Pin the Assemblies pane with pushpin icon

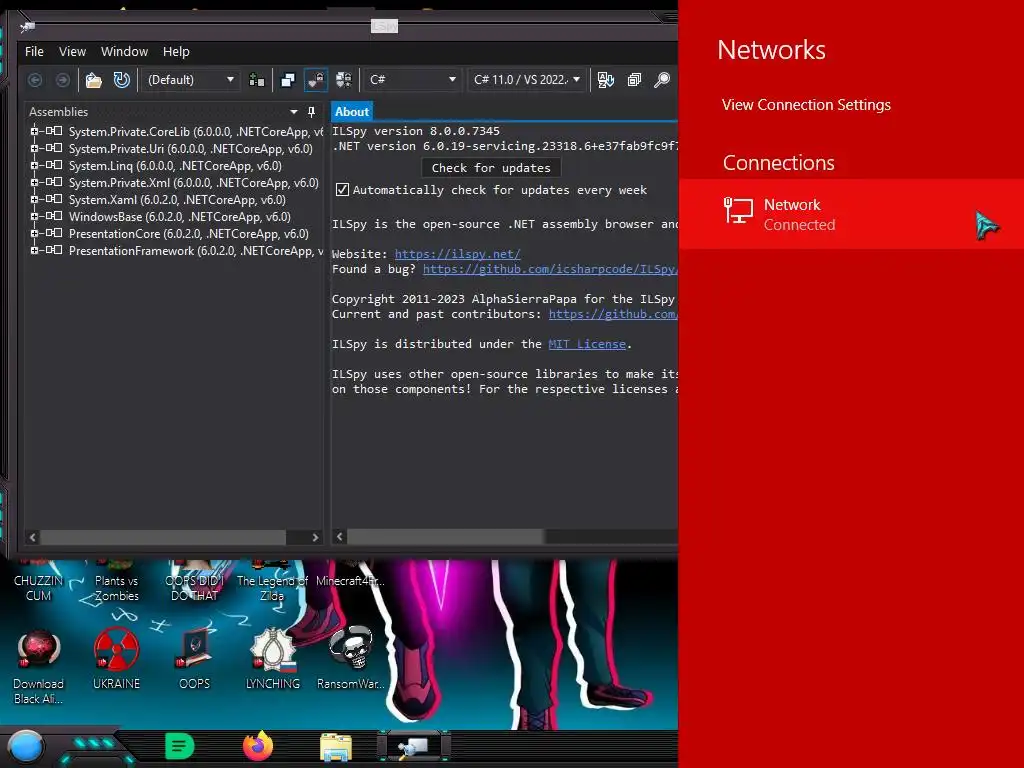tap(312, 112)
